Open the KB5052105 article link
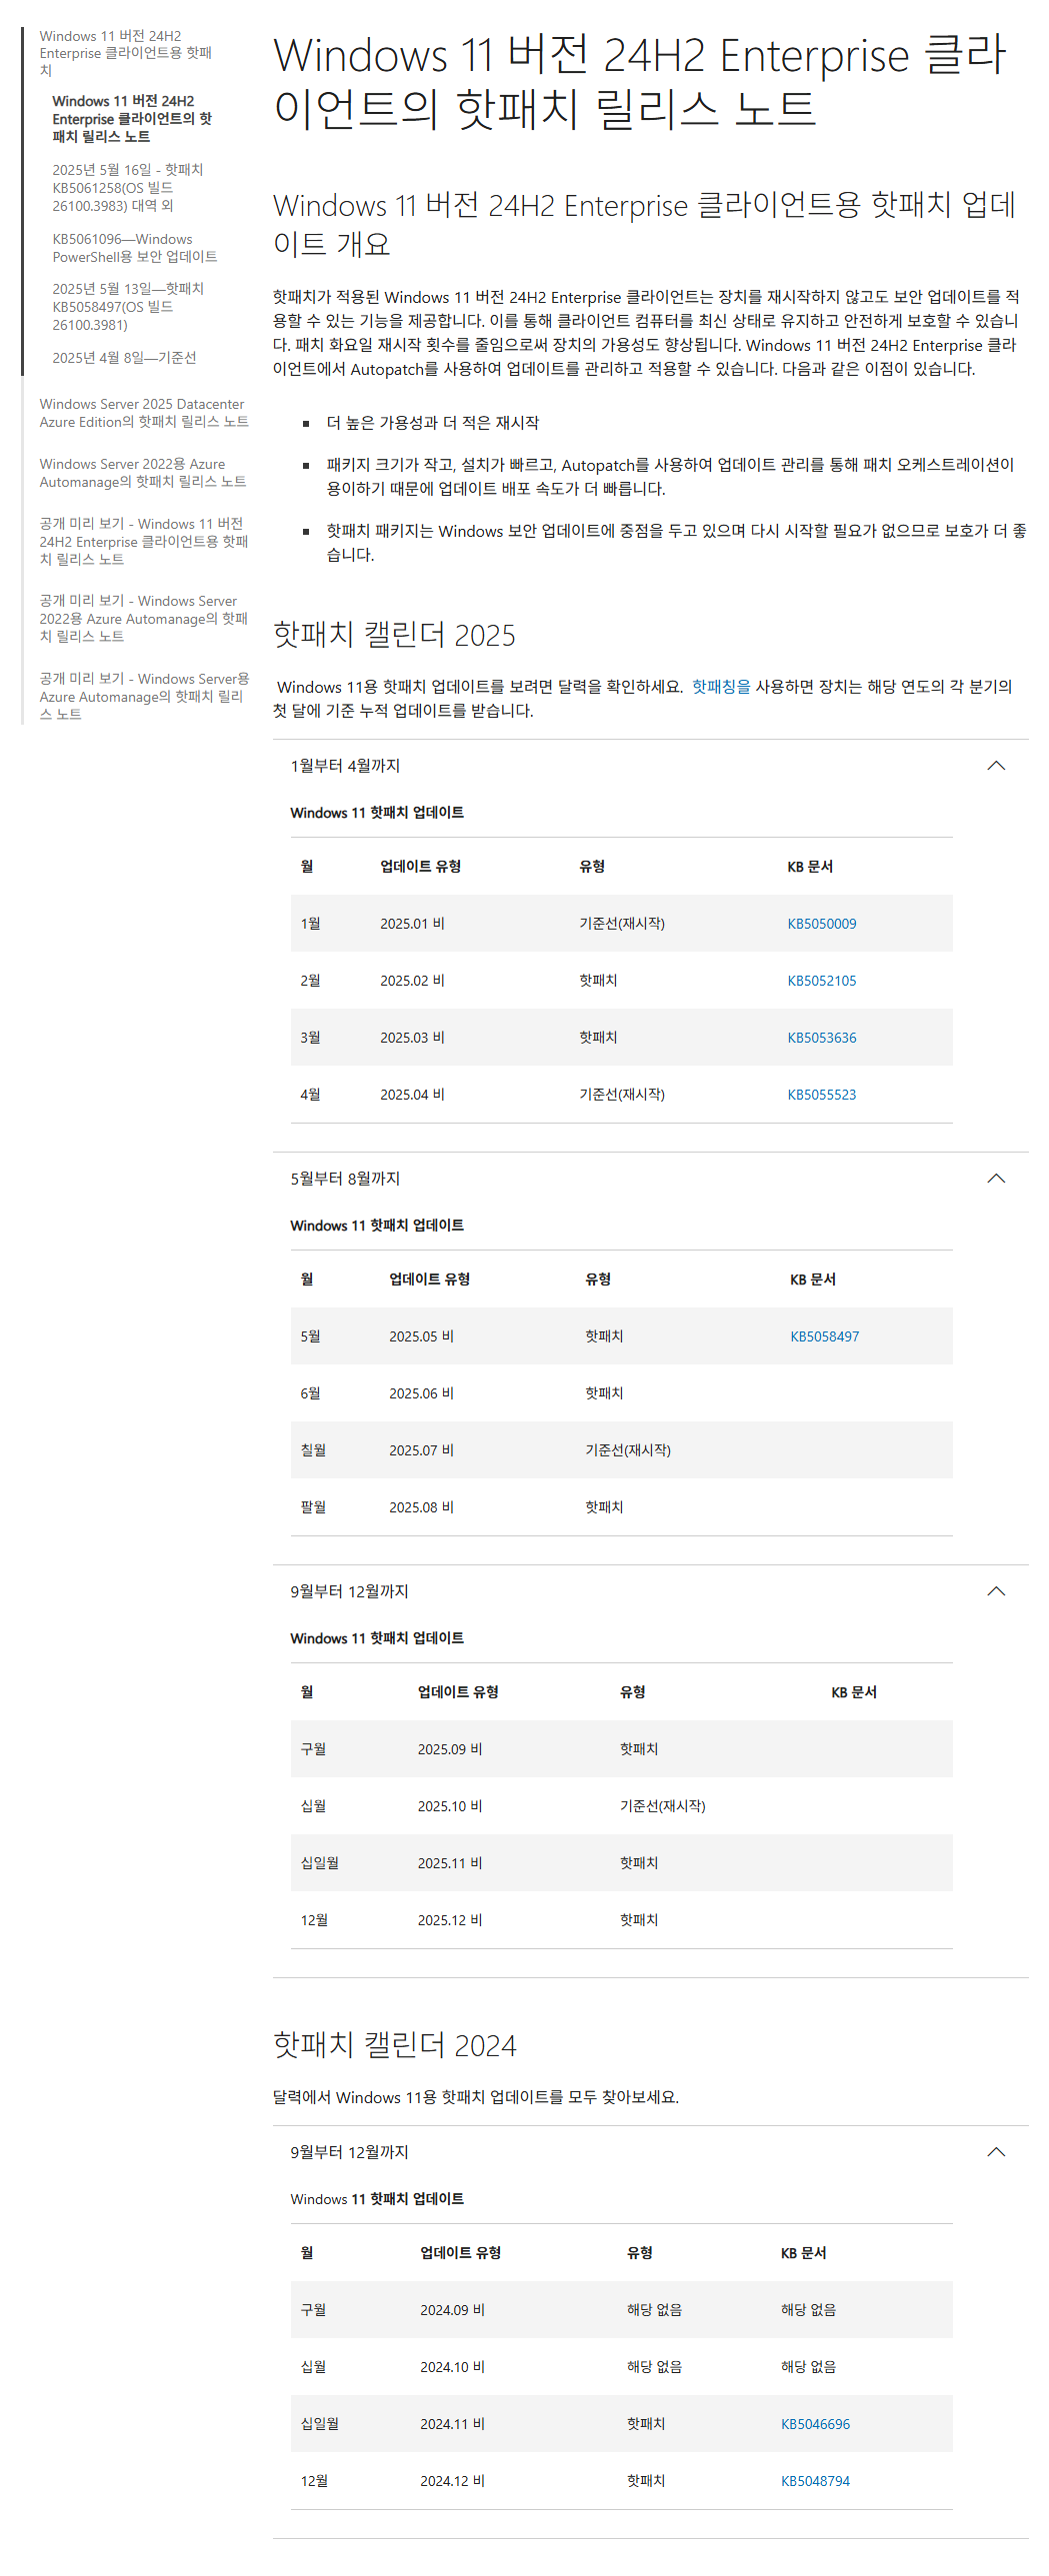The height and width of the screenshot is (2576, 1049). [x=821, y=981]
